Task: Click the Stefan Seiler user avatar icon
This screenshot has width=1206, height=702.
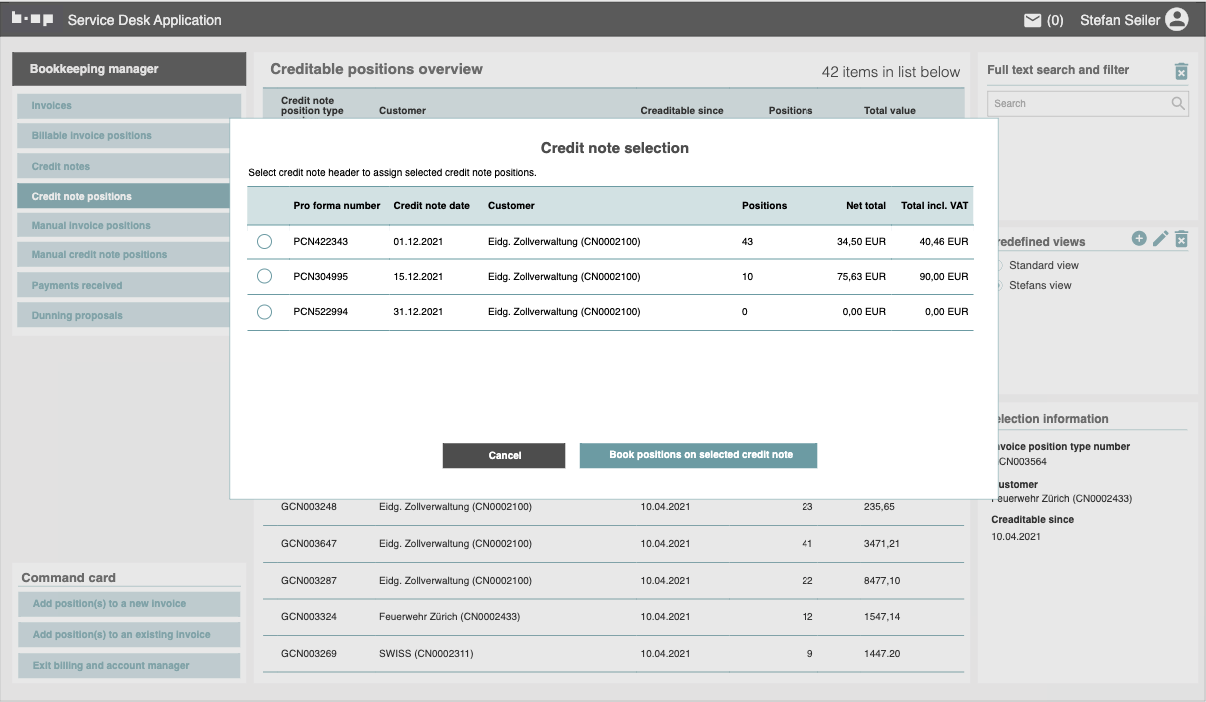Action: point(1177,20)
